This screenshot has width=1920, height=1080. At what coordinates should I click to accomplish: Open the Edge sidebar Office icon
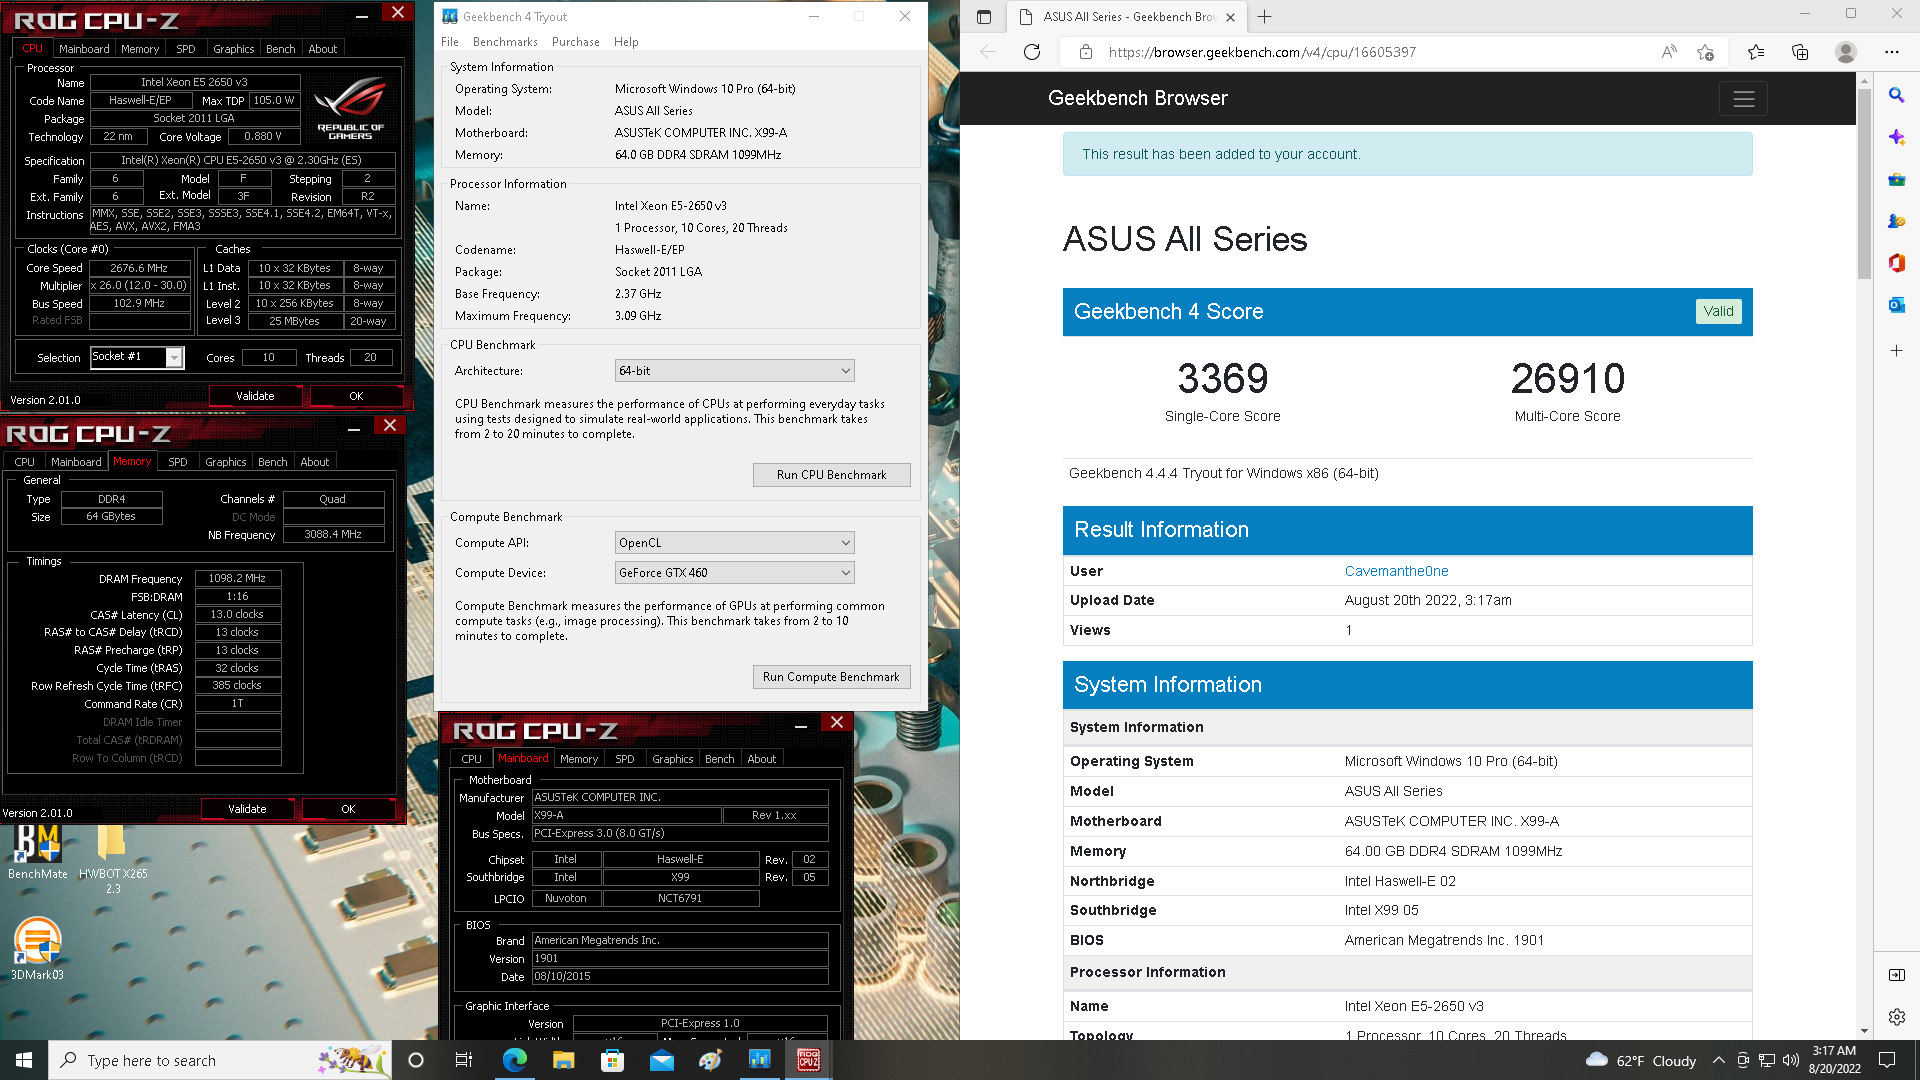pos(1896,263)
